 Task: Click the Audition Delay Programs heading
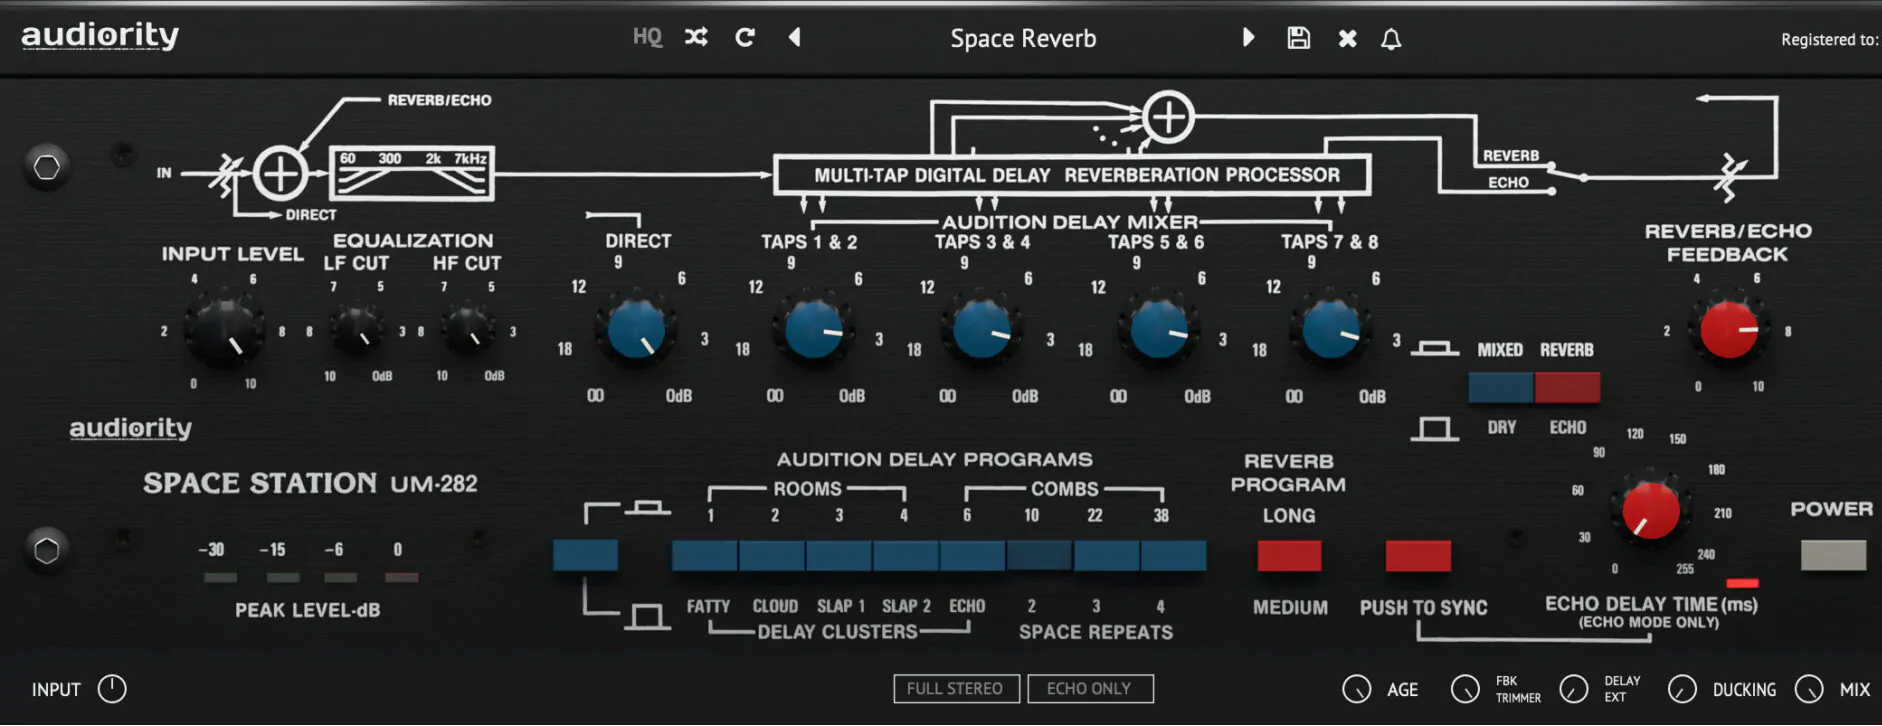(x=934, y=459)
